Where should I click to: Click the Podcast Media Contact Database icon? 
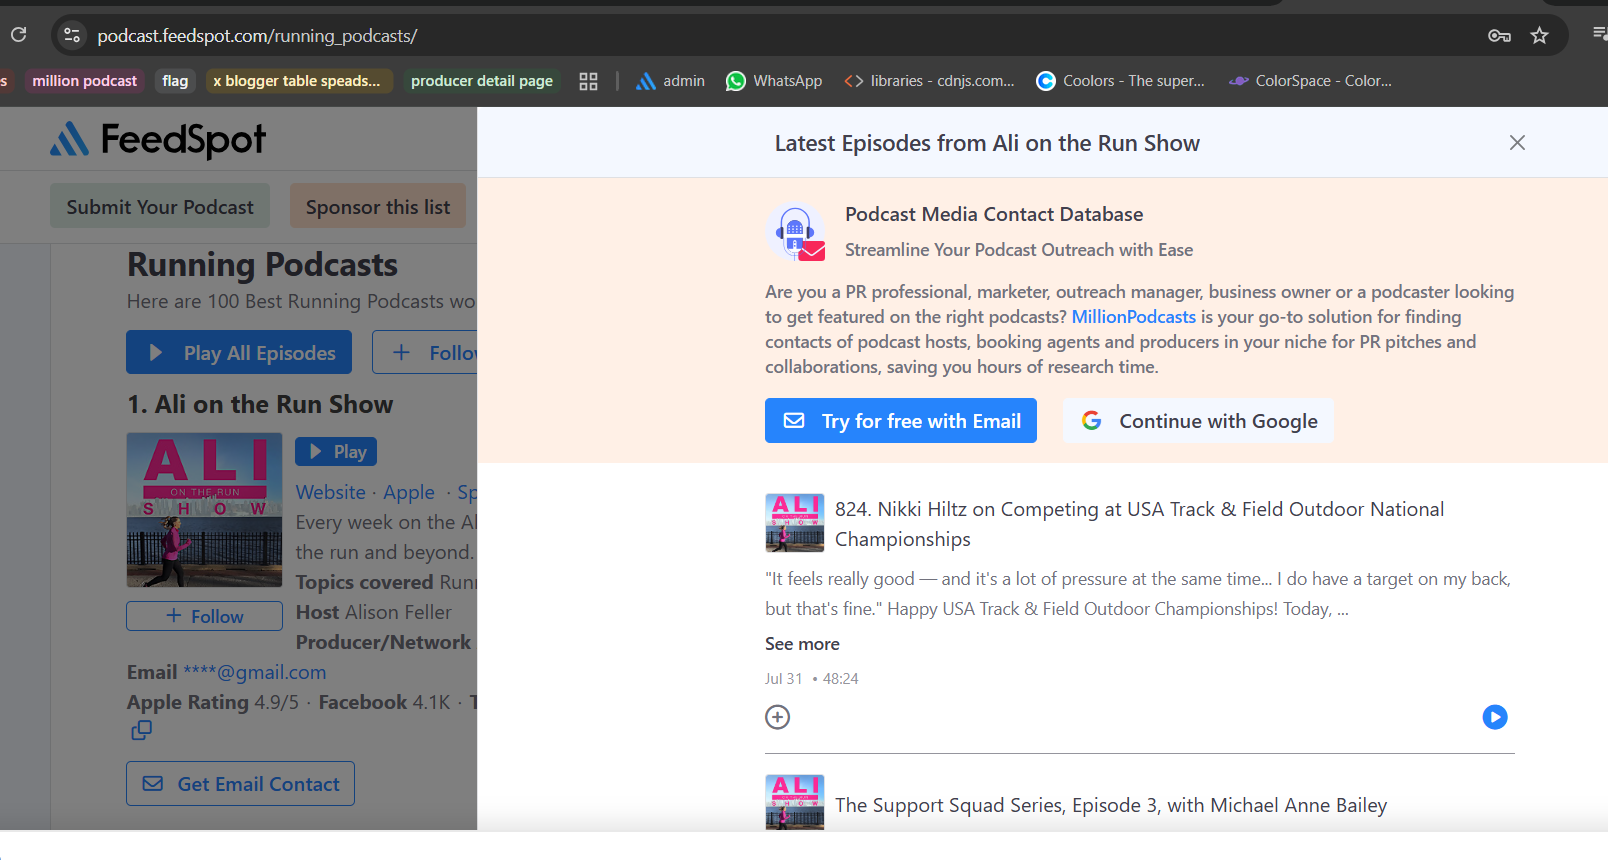pyautogui.click(x=796, y=232)
